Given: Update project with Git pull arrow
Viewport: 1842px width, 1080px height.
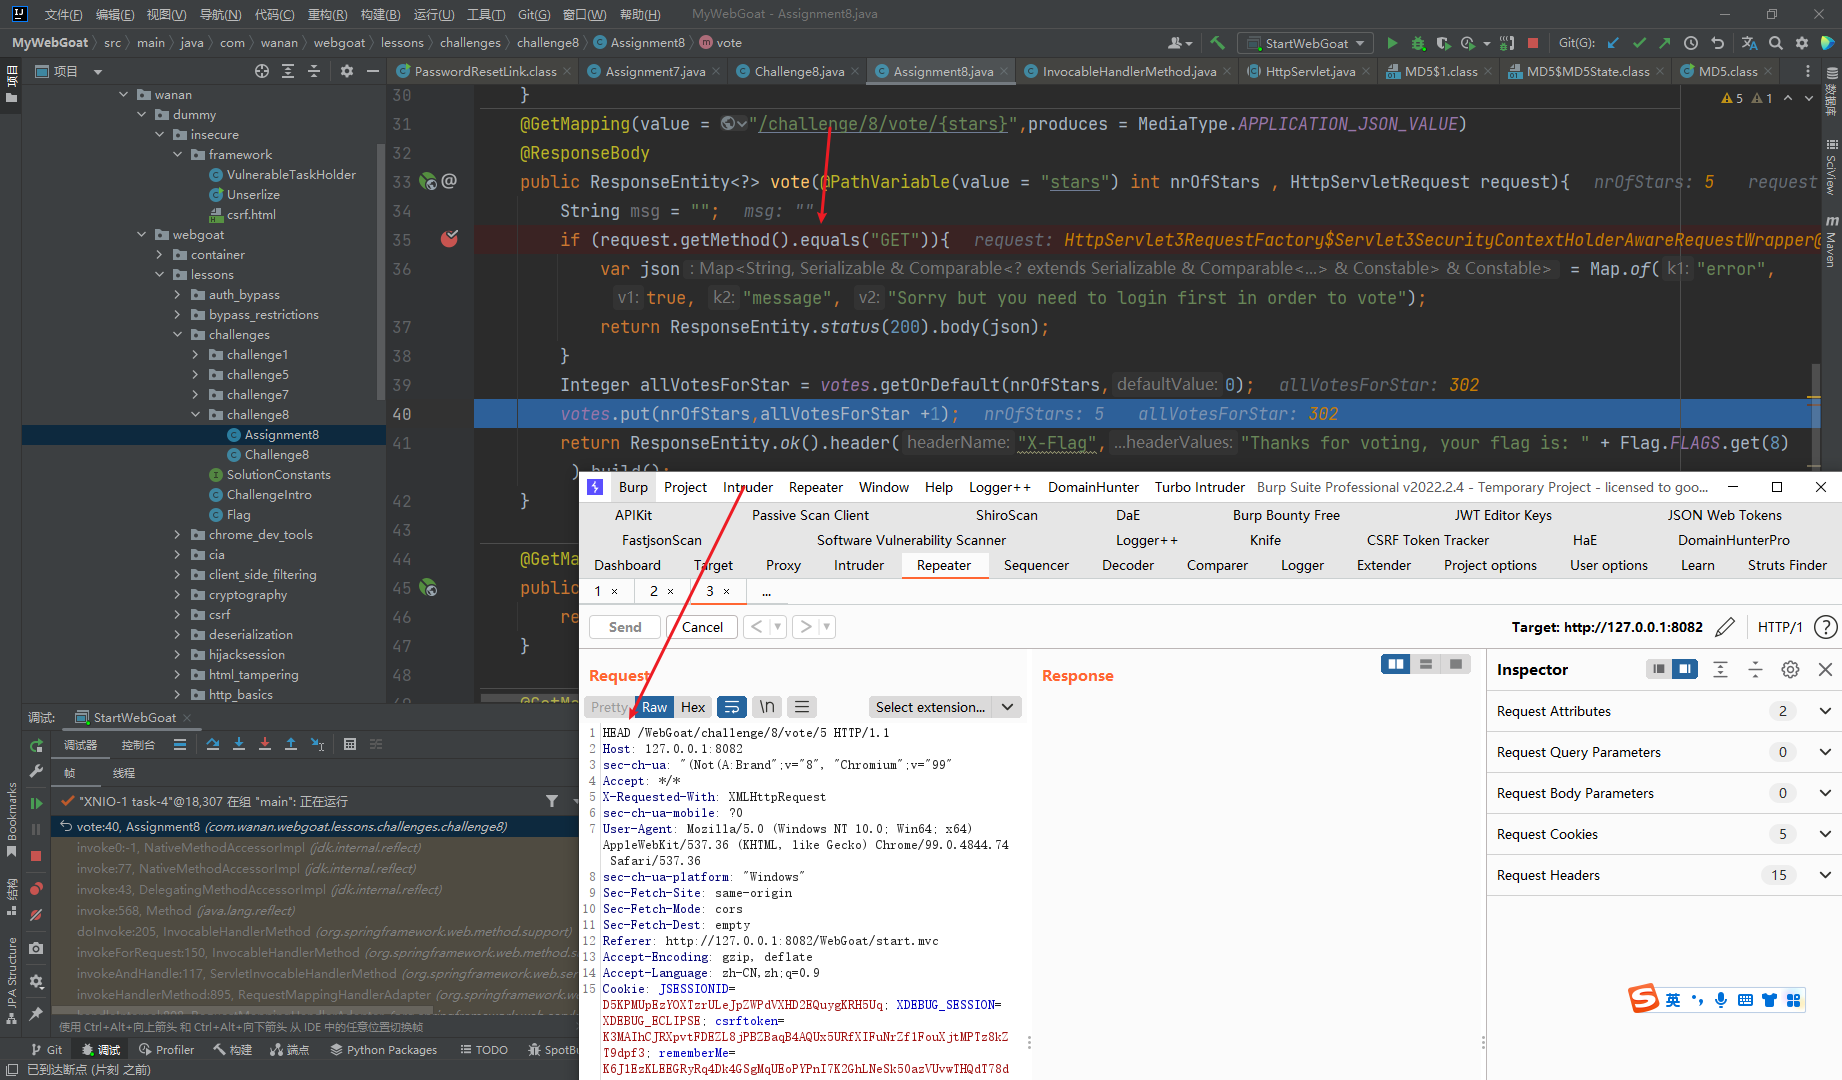Looking at the screenshot, I should [x=1613, y=43].
